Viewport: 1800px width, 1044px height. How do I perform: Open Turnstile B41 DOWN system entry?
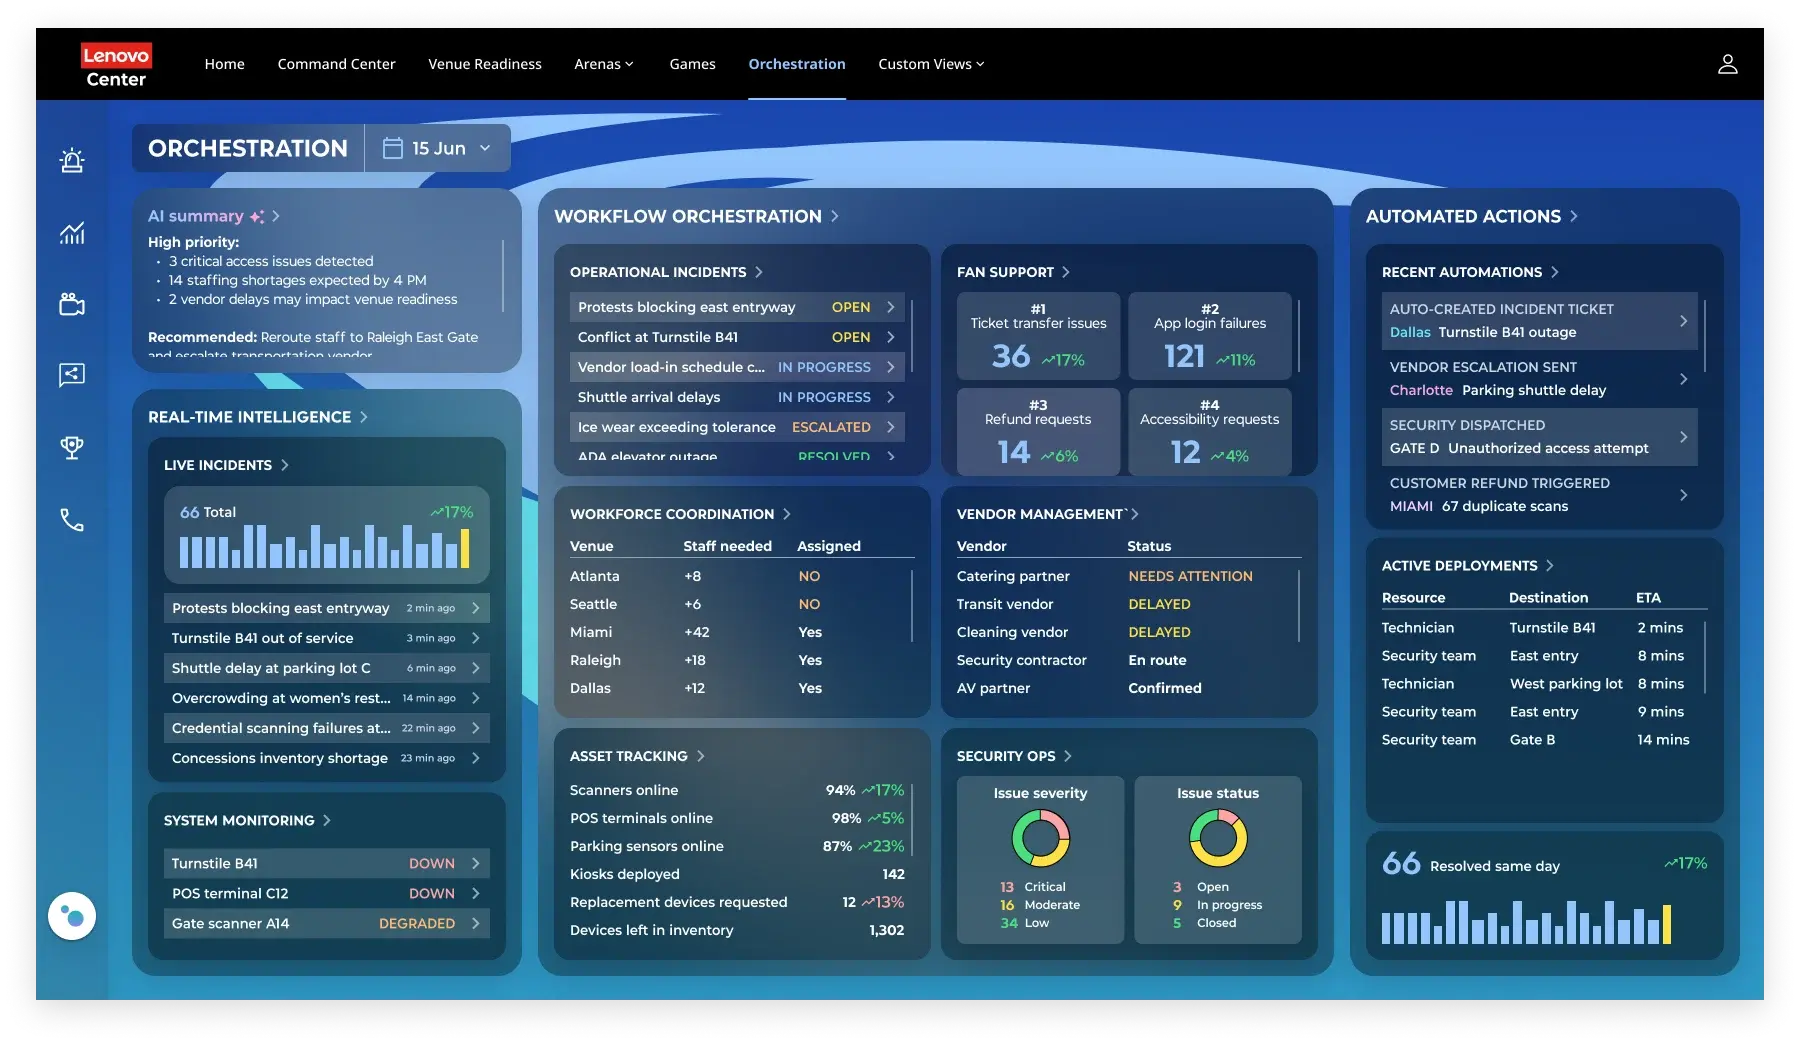[x=326, y=863]
